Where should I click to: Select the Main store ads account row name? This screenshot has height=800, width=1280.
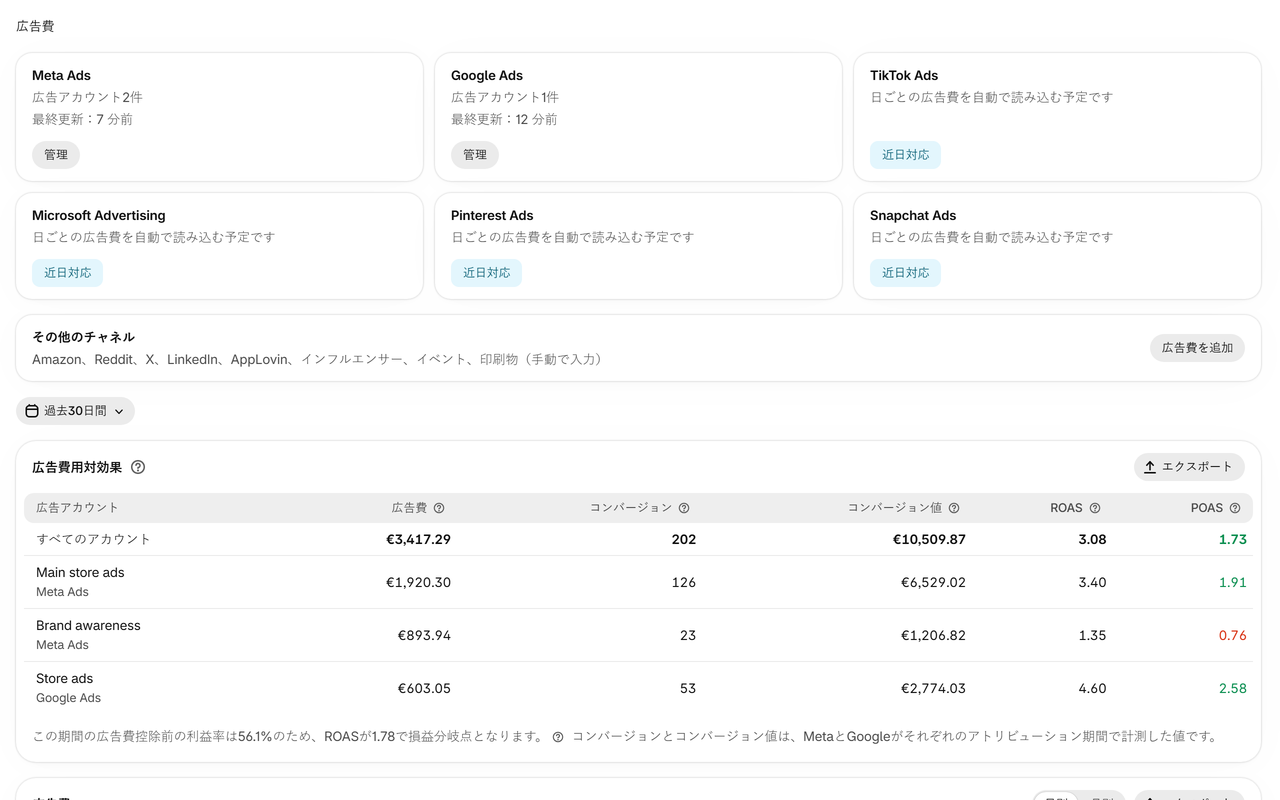[80, 573]
